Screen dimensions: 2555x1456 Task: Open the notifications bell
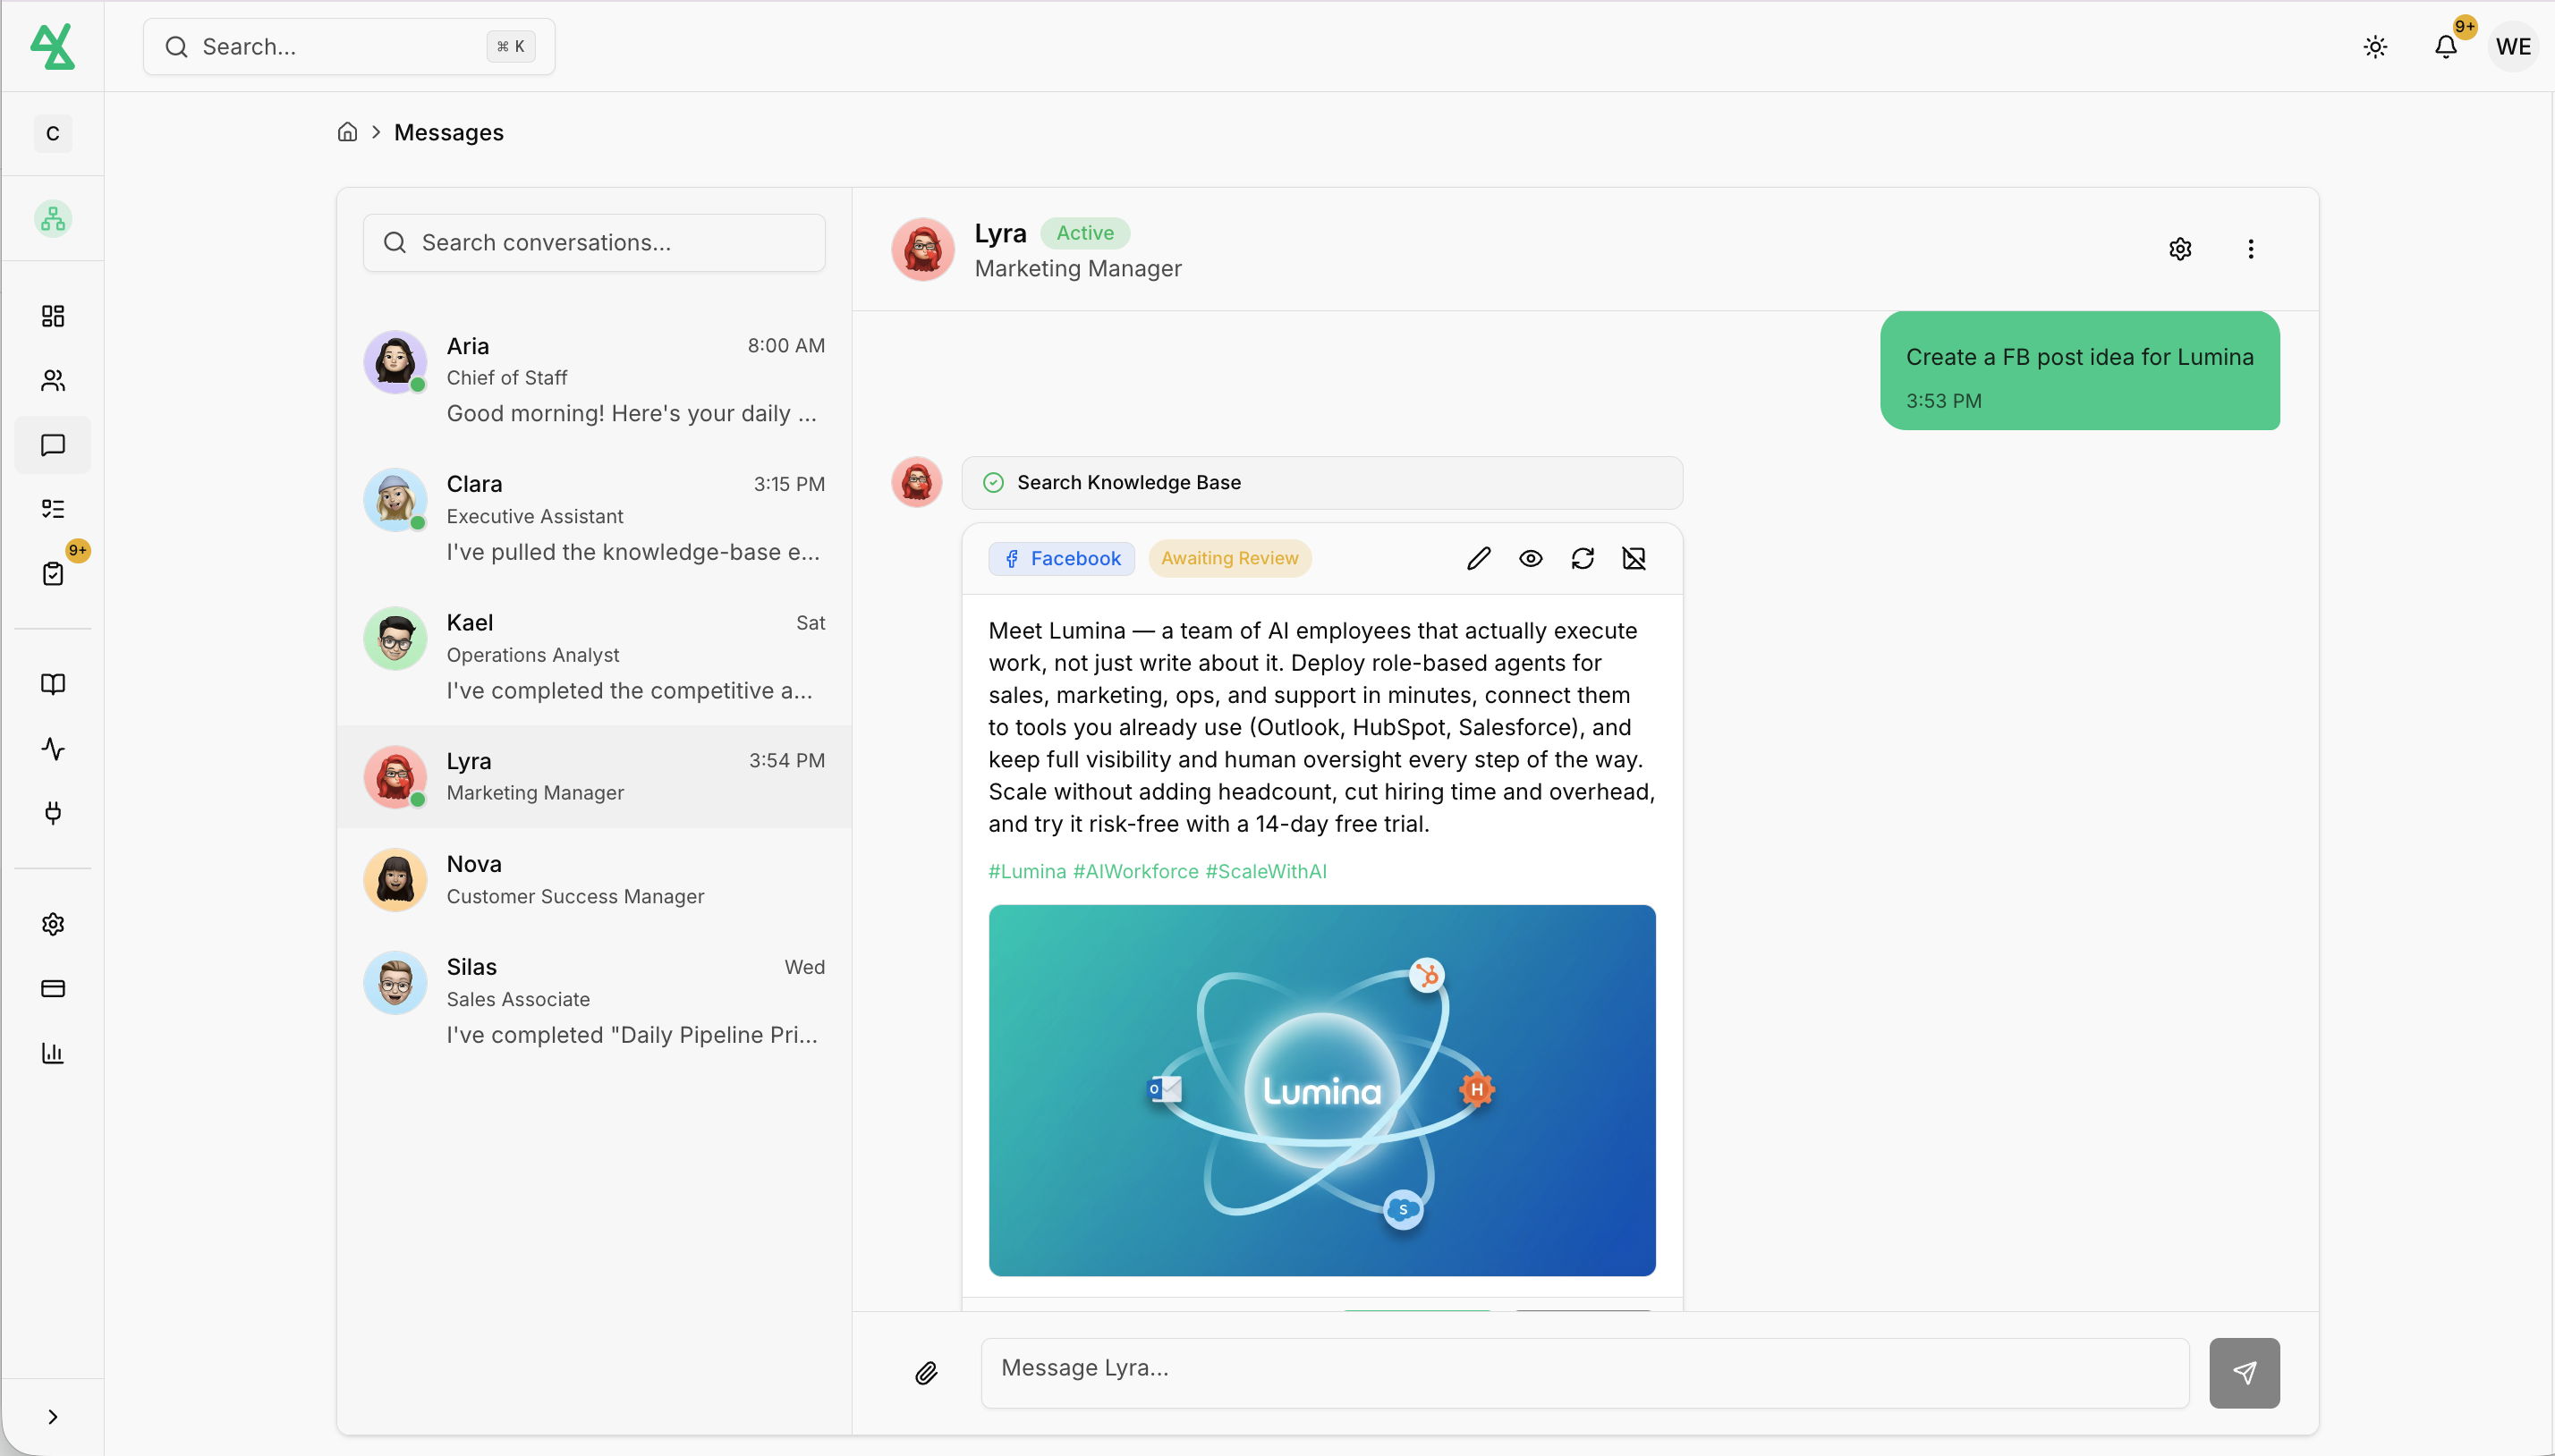pyautogui.click(x=2445, y=47)
